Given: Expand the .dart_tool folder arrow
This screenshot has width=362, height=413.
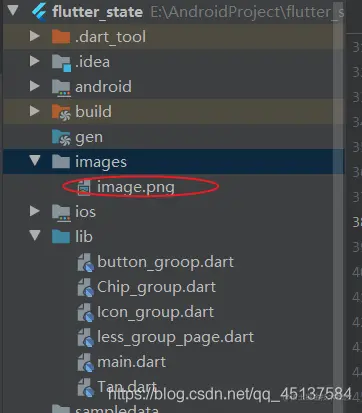Looking at the screenshot, I should (x=35, y=36).
